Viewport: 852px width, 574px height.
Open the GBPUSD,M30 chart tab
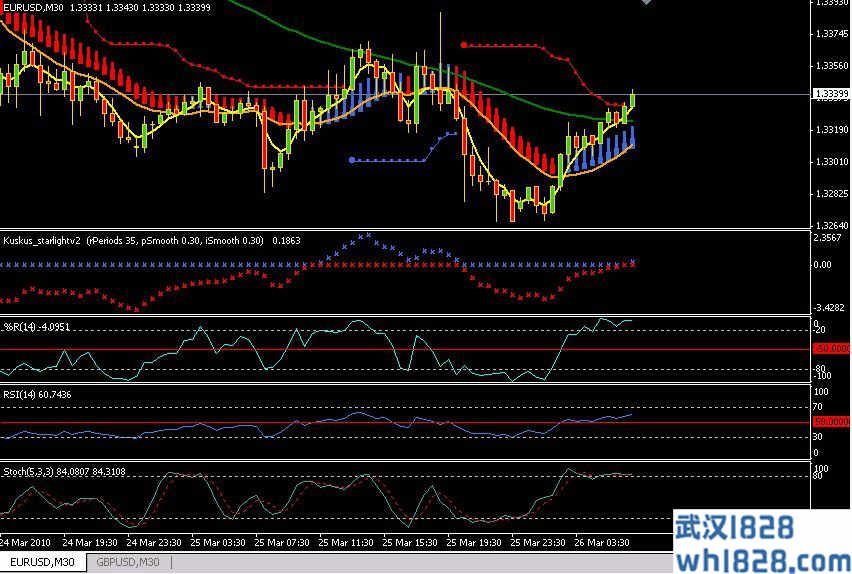tap(127, 562)
